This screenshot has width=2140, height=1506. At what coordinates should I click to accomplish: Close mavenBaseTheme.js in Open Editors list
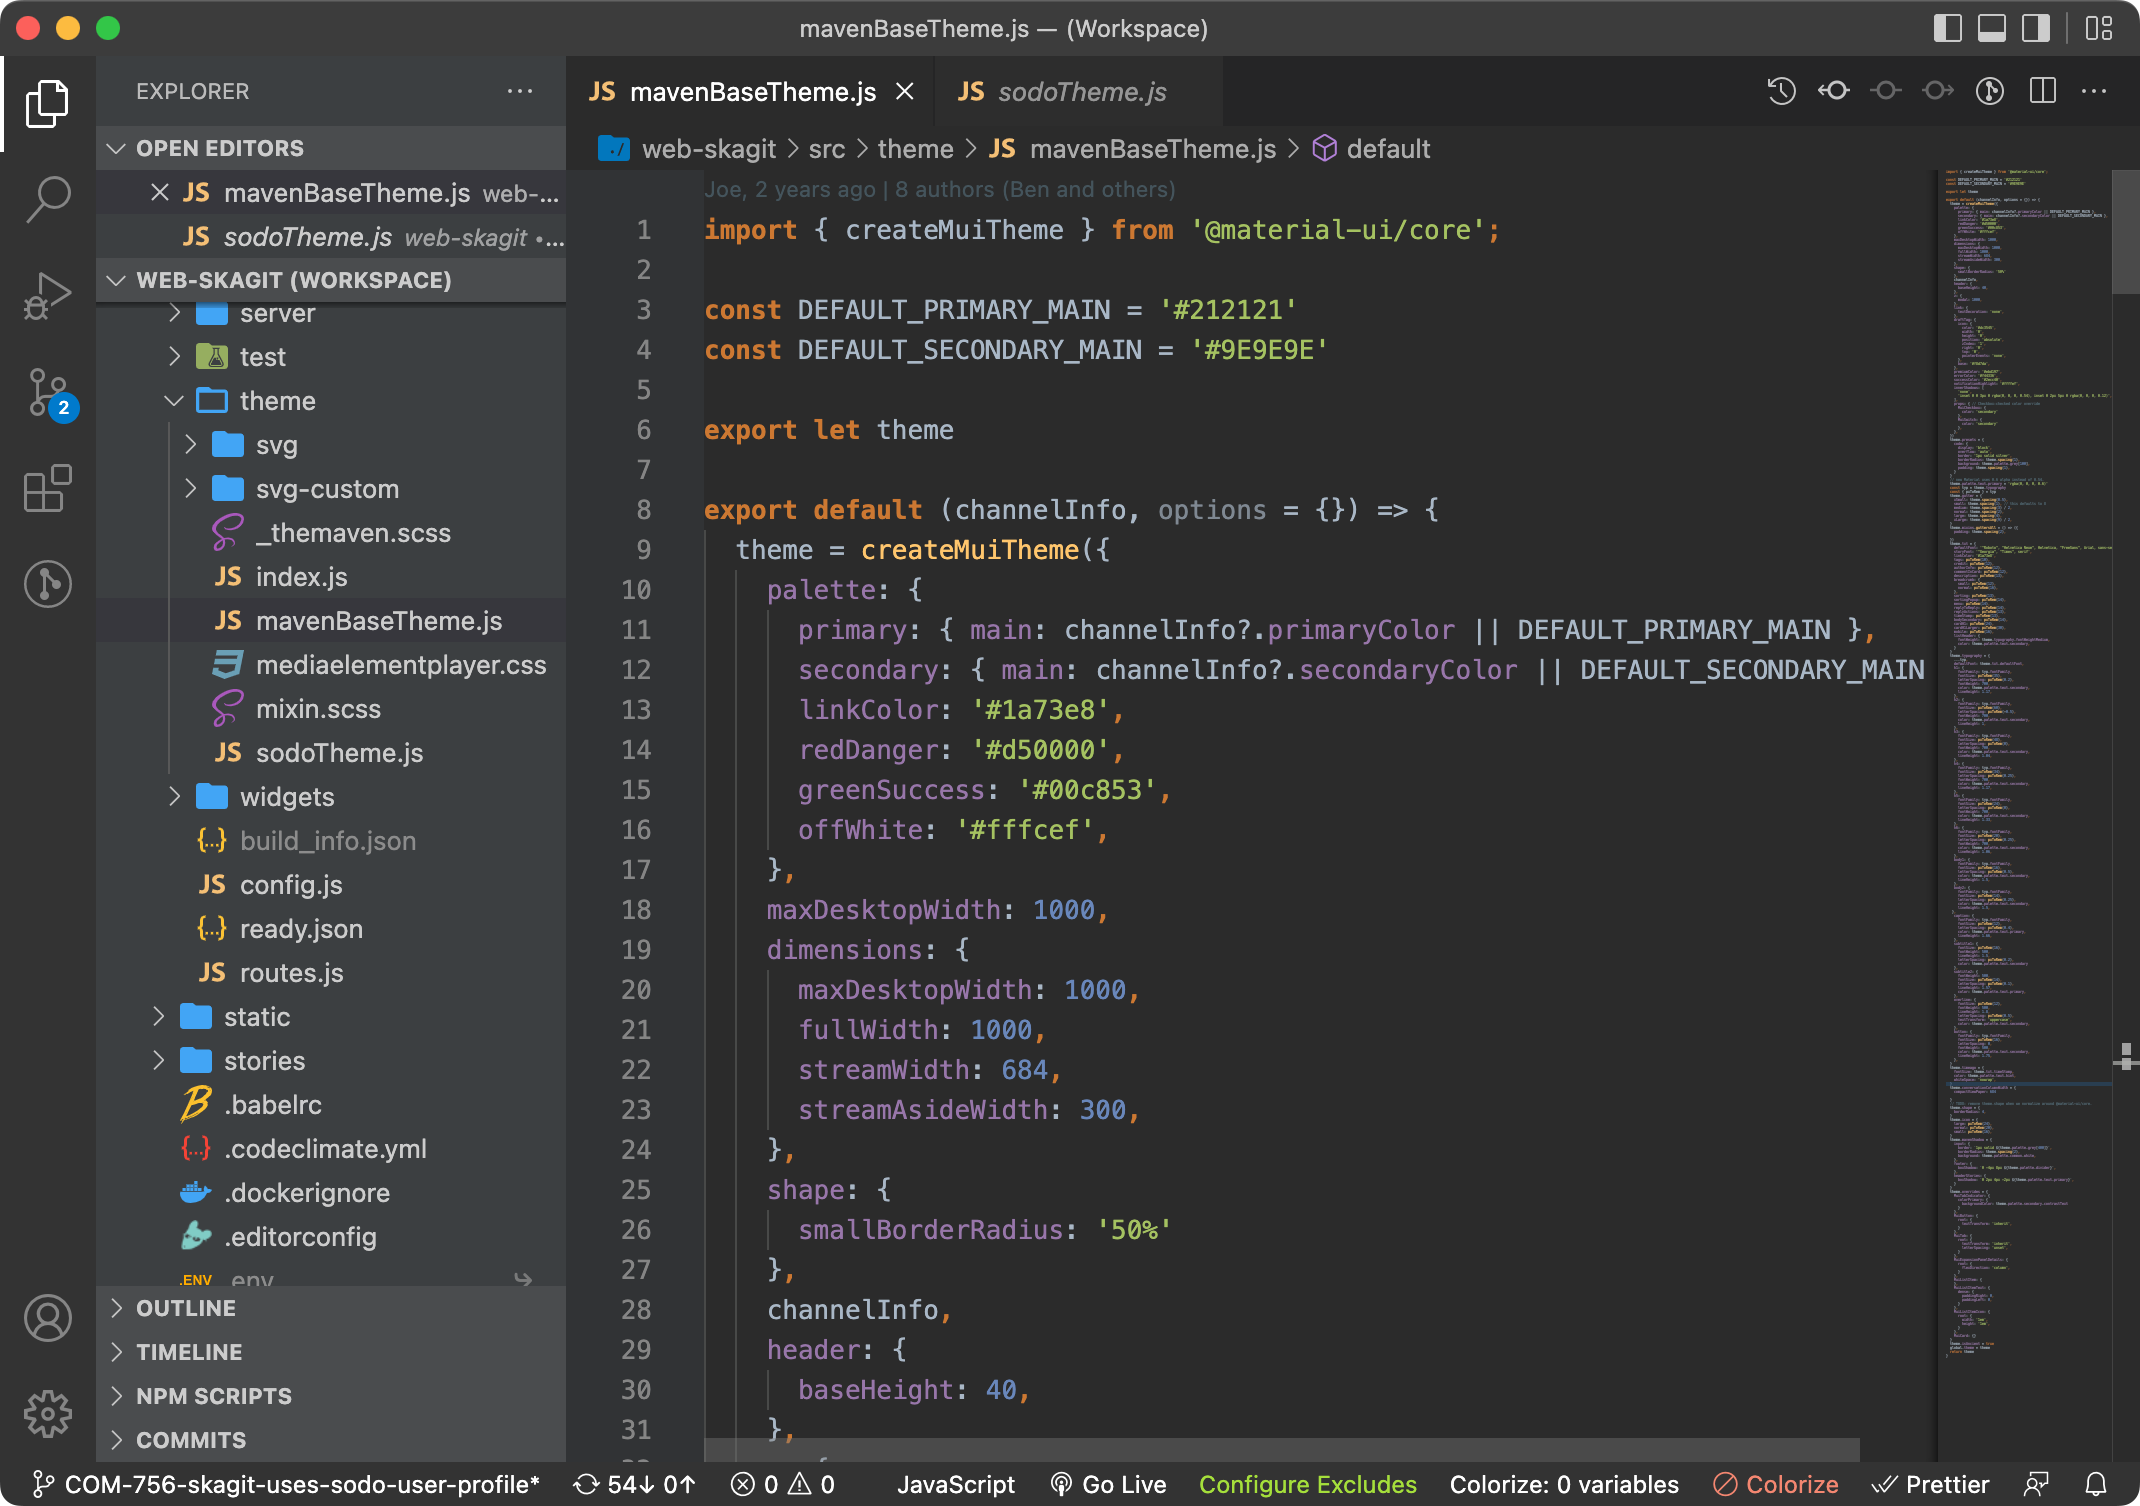159,192
